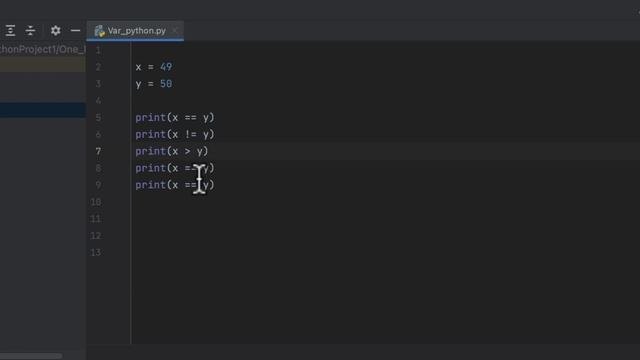The width and height of the screenshot is (640, 360).
Task: Click line number 5 in gutter
Action: pos(98,118)
